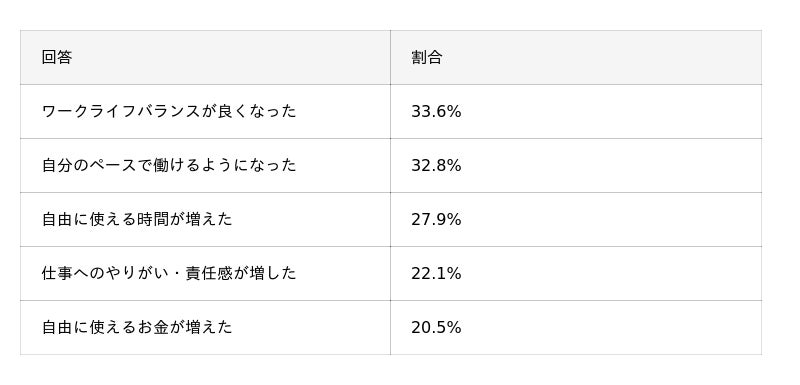Select the 20.5% percentage
The height and width of the screenshot is (385, 800).
[x=436, y=328]
